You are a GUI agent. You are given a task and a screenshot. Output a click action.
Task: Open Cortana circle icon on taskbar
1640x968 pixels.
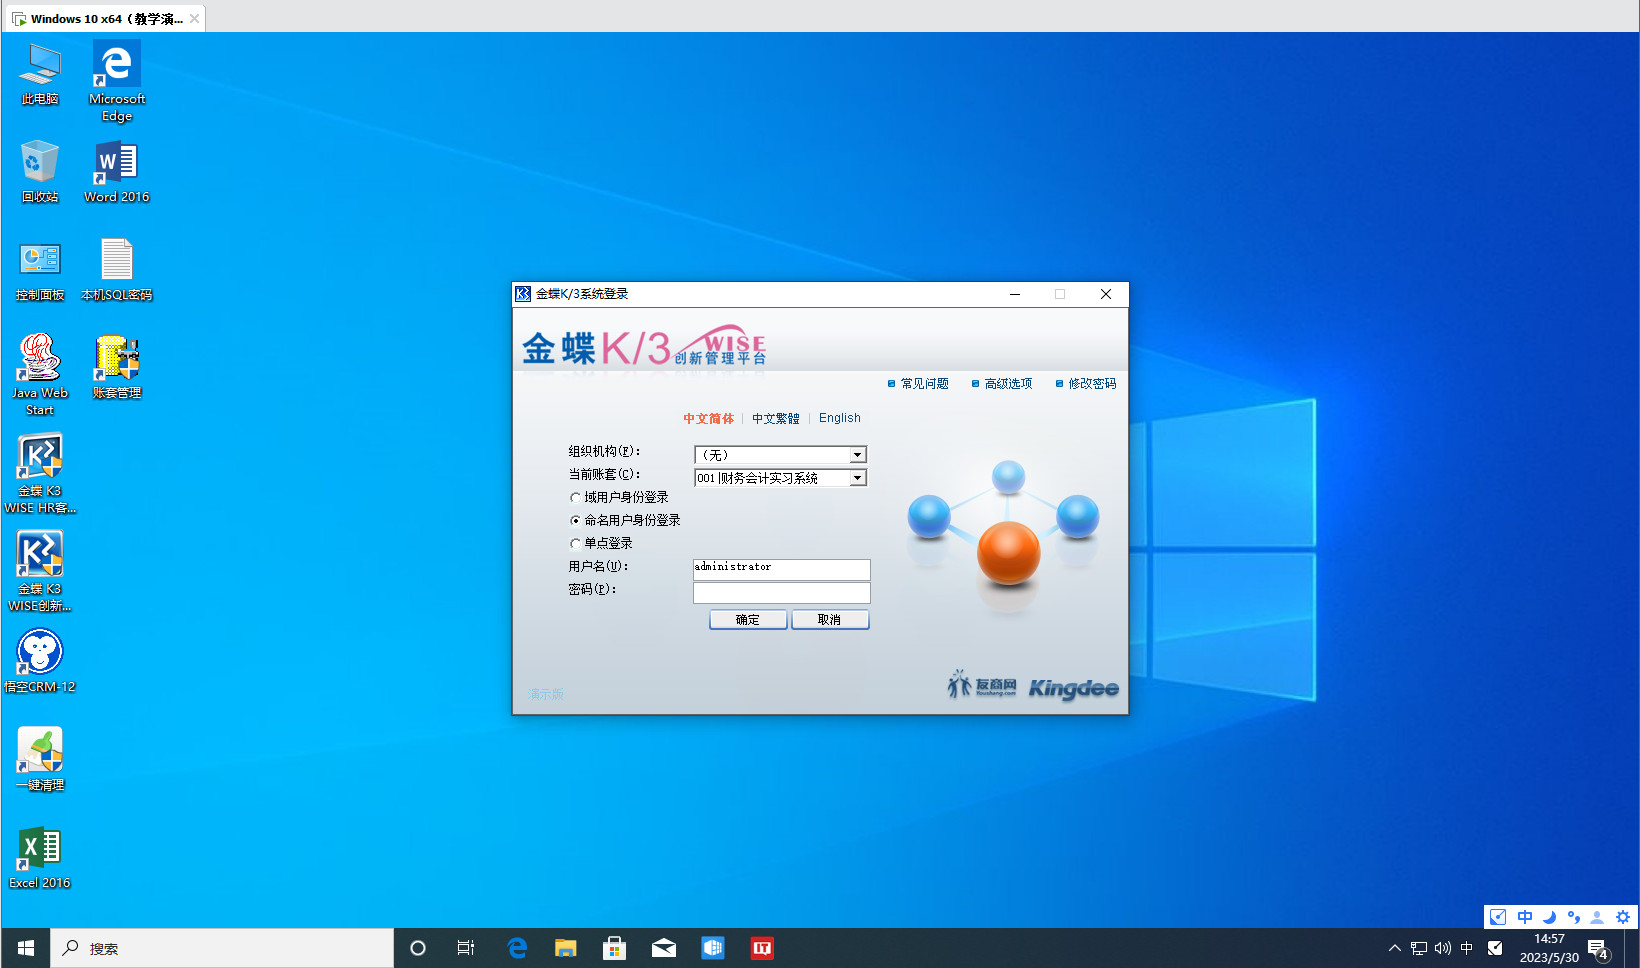[x=418, y=948]
